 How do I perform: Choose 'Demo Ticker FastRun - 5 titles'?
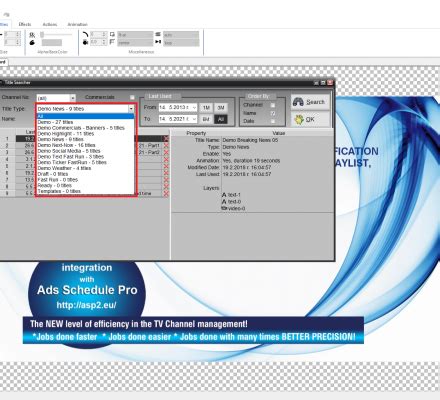point(85,162)
